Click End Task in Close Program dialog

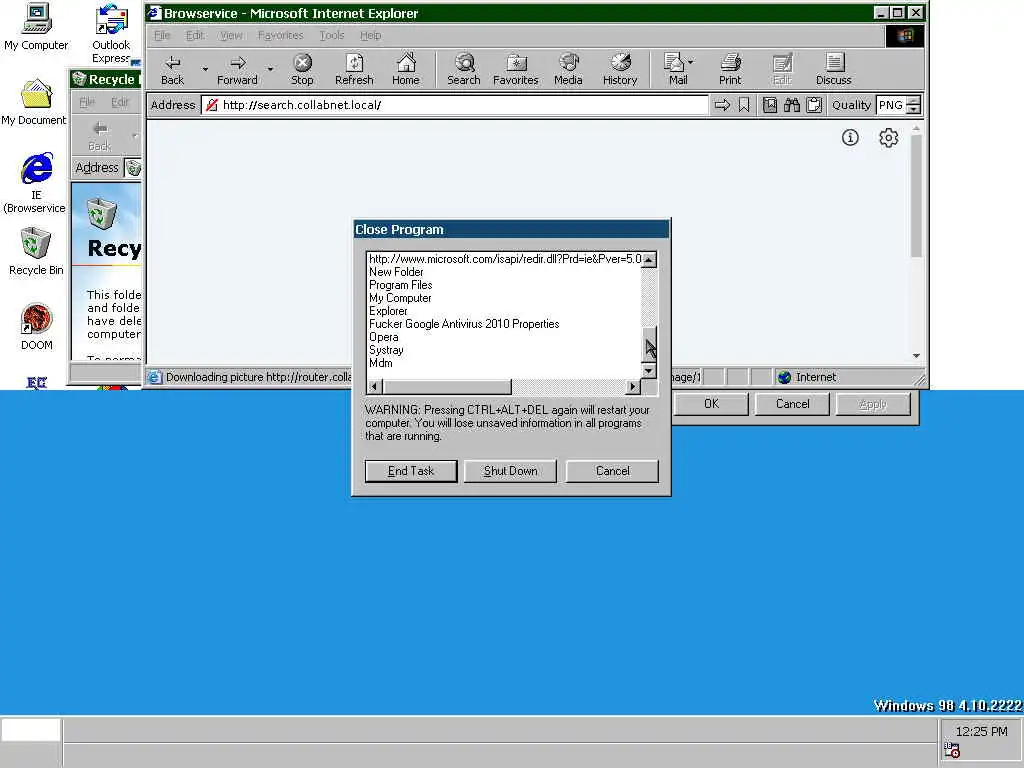tap(411, 471)
